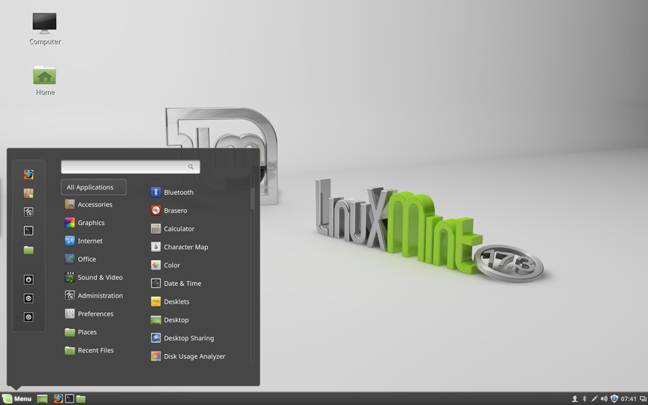This screenshot has width=648, height=405.
Task: Select the Home folder desktop icon
Action: click(45, 81)
